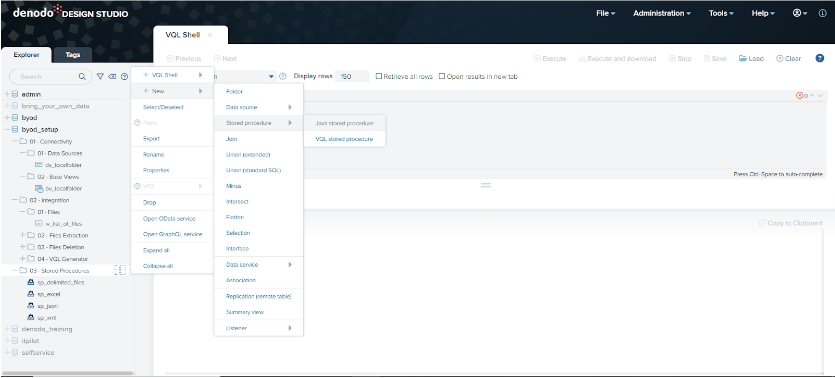Open the Administration dropdown menu
The width and height of the screenshot is (835, 378).
tap(662, 13)
